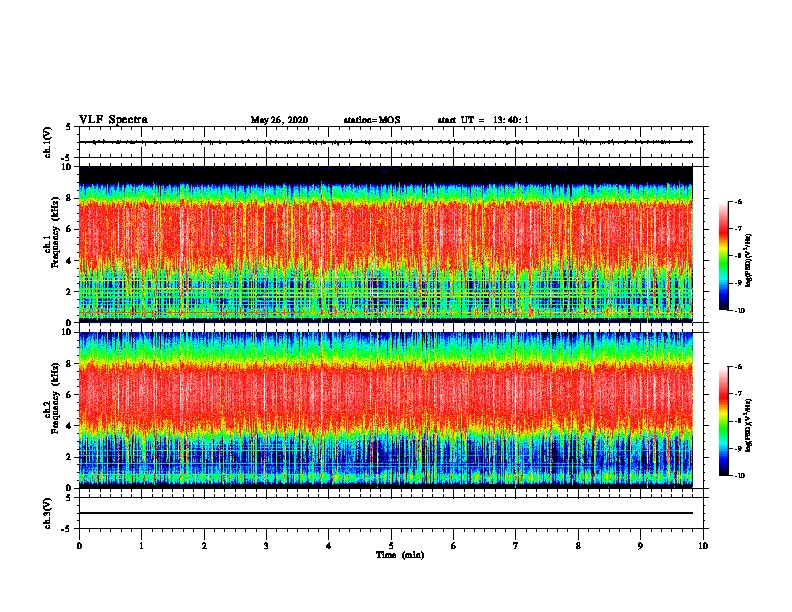
Task: Click the "VLF Spectra" title text
Action: pyautogui.click(x=113, y=120)
